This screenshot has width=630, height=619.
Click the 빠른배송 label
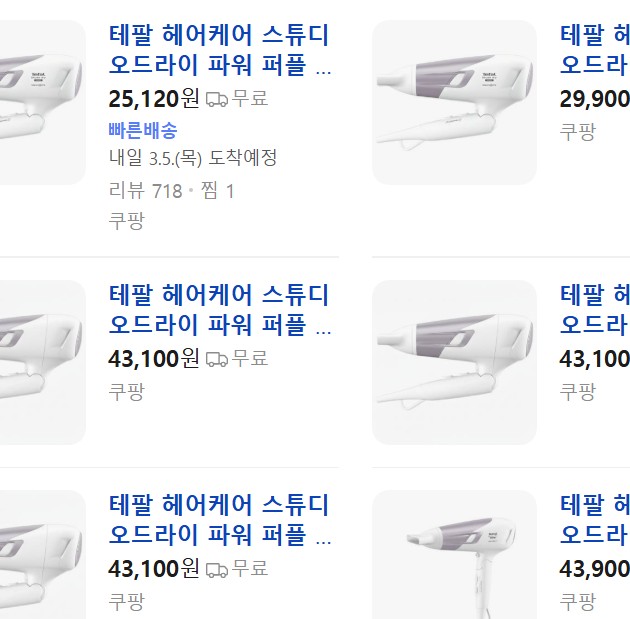[143, 130]
